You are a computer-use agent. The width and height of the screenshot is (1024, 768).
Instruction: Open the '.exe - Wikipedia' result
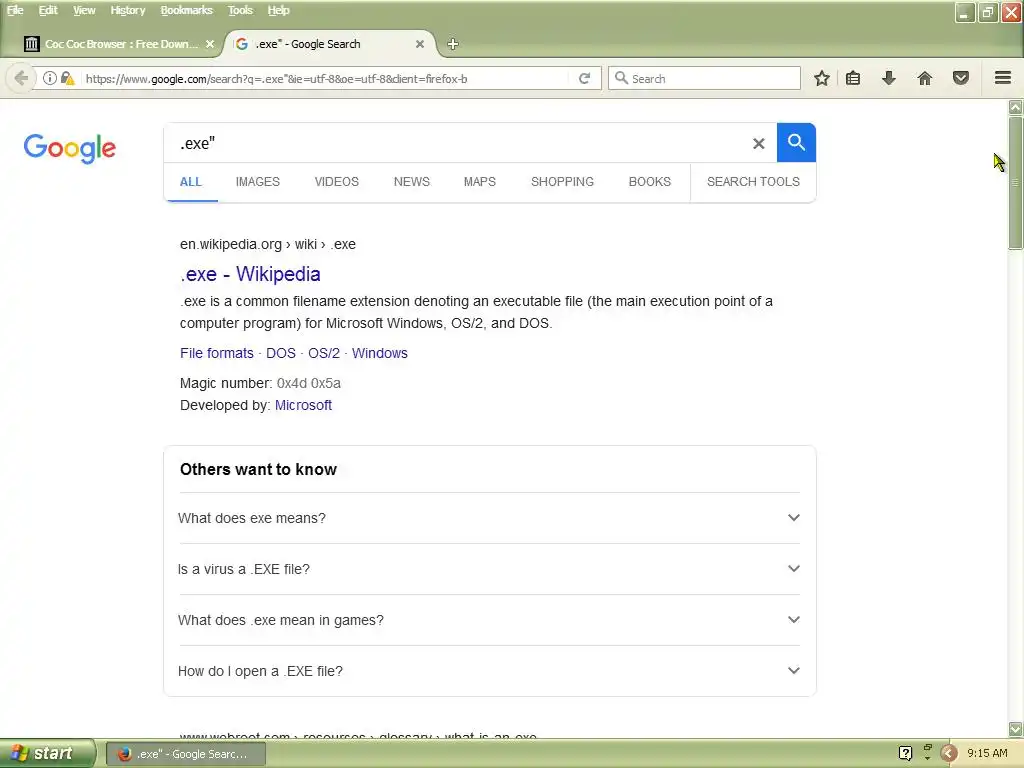[x=250, y=274]
